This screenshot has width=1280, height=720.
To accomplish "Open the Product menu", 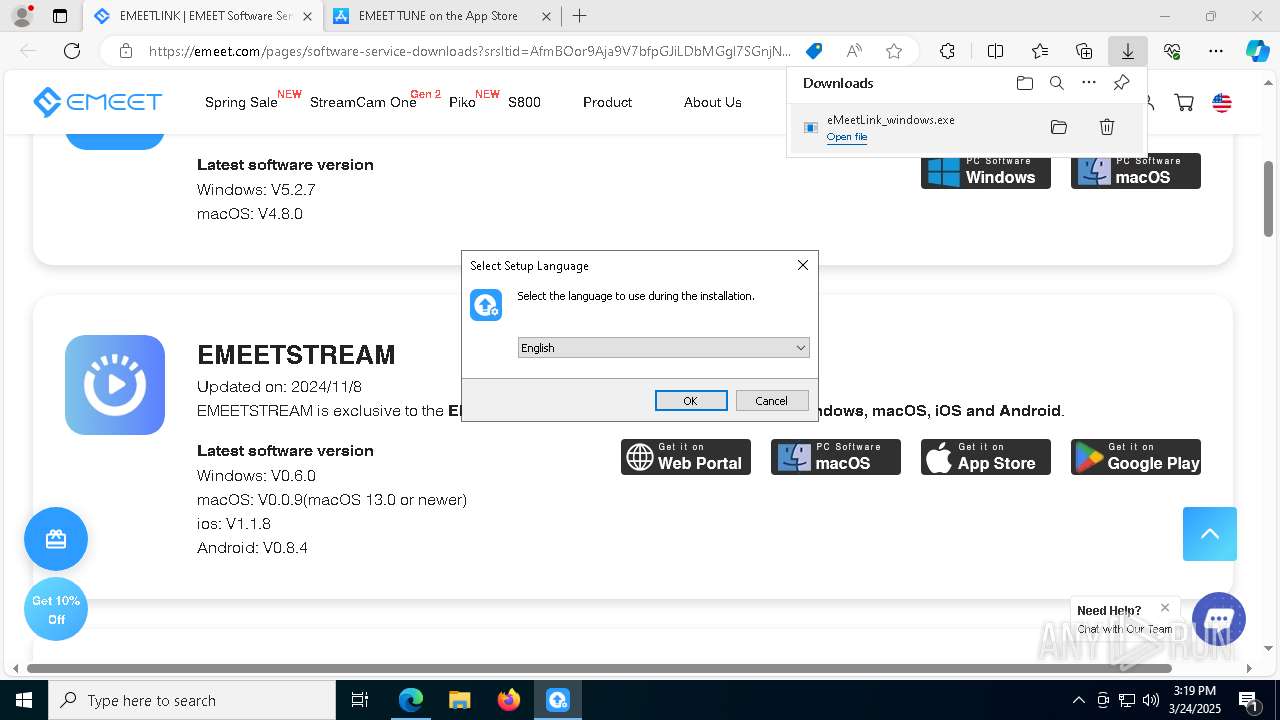I will click(x=607, y=102).
